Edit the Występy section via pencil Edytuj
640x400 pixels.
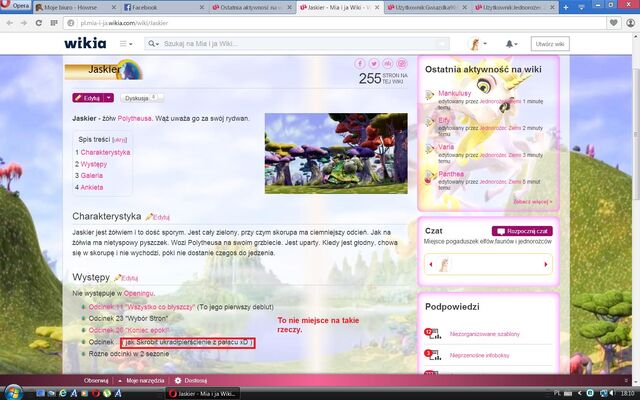click(x=126, y=278)
